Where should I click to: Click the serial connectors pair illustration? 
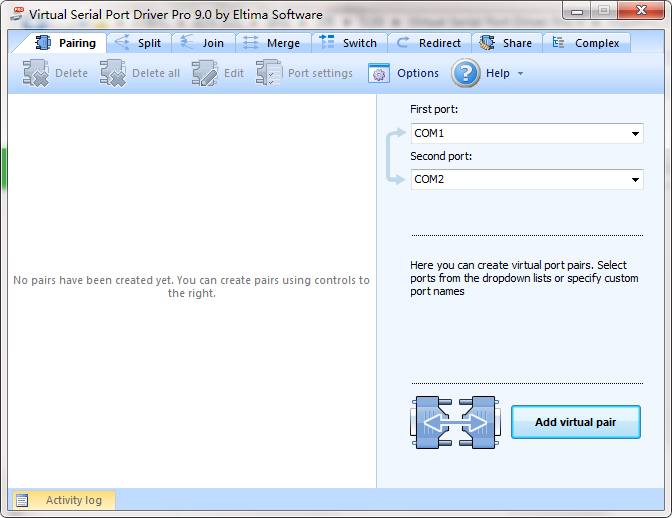coord(455,422)
